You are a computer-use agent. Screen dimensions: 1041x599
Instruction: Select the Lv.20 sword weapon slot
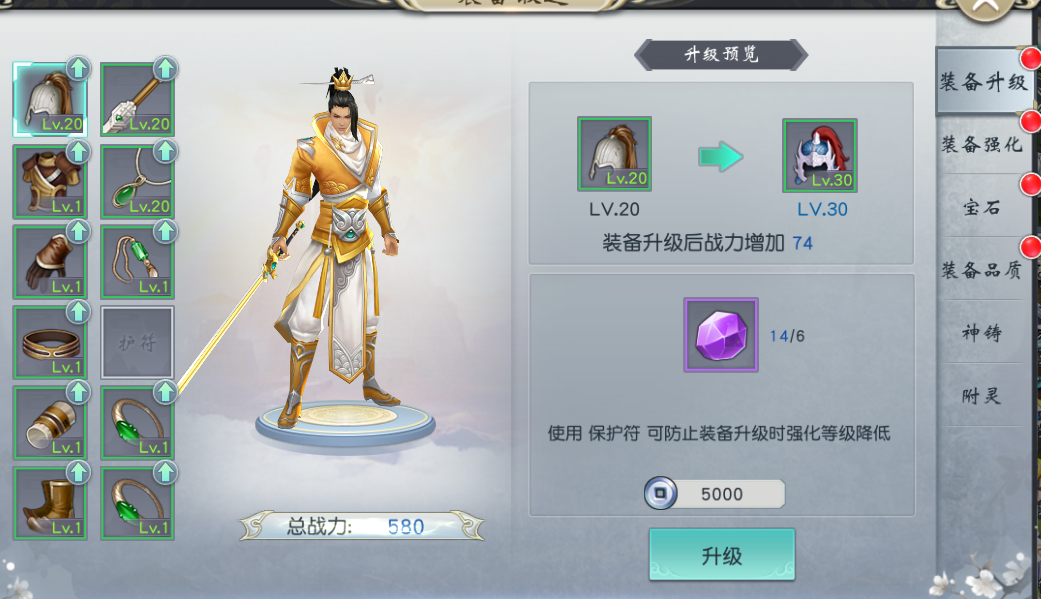[137, 99]
